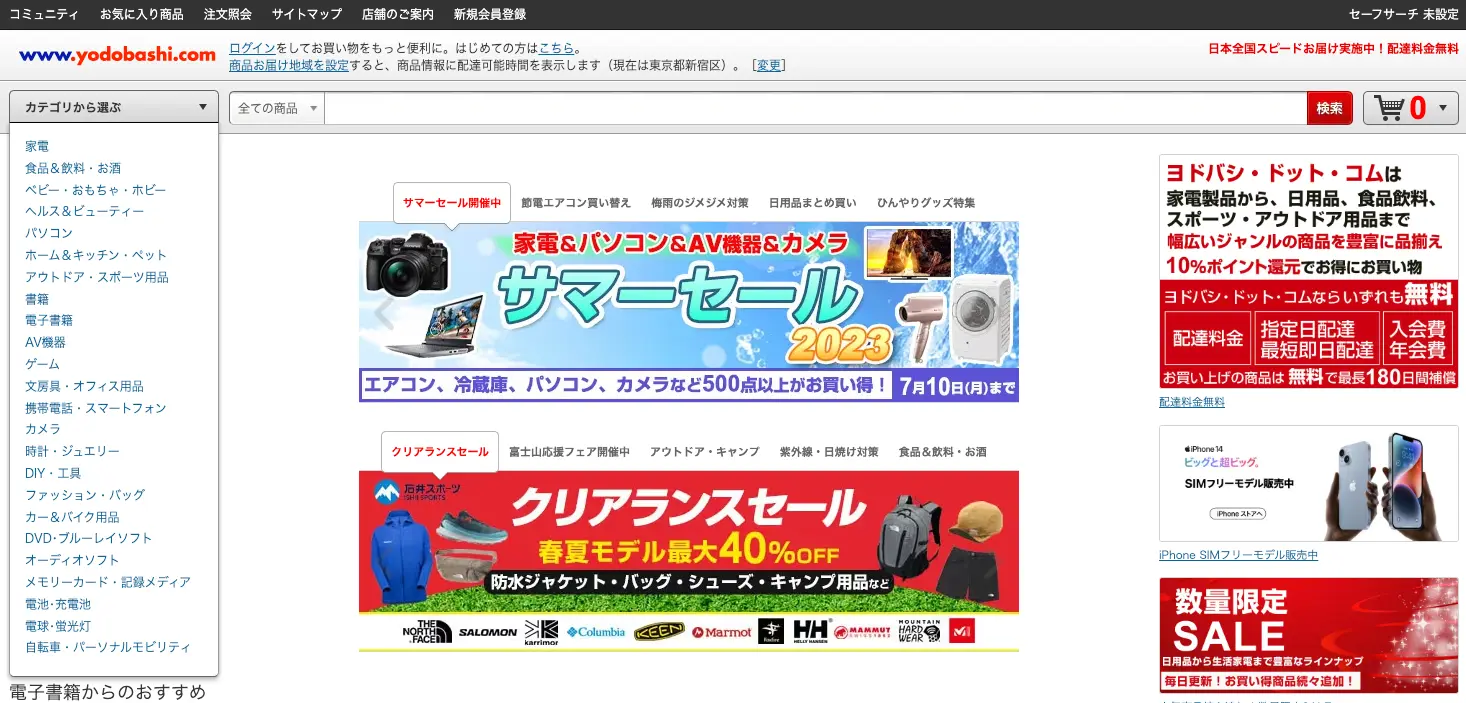
Task: Select ホーム&キッチン・ペット category
Action: point(96,255)
